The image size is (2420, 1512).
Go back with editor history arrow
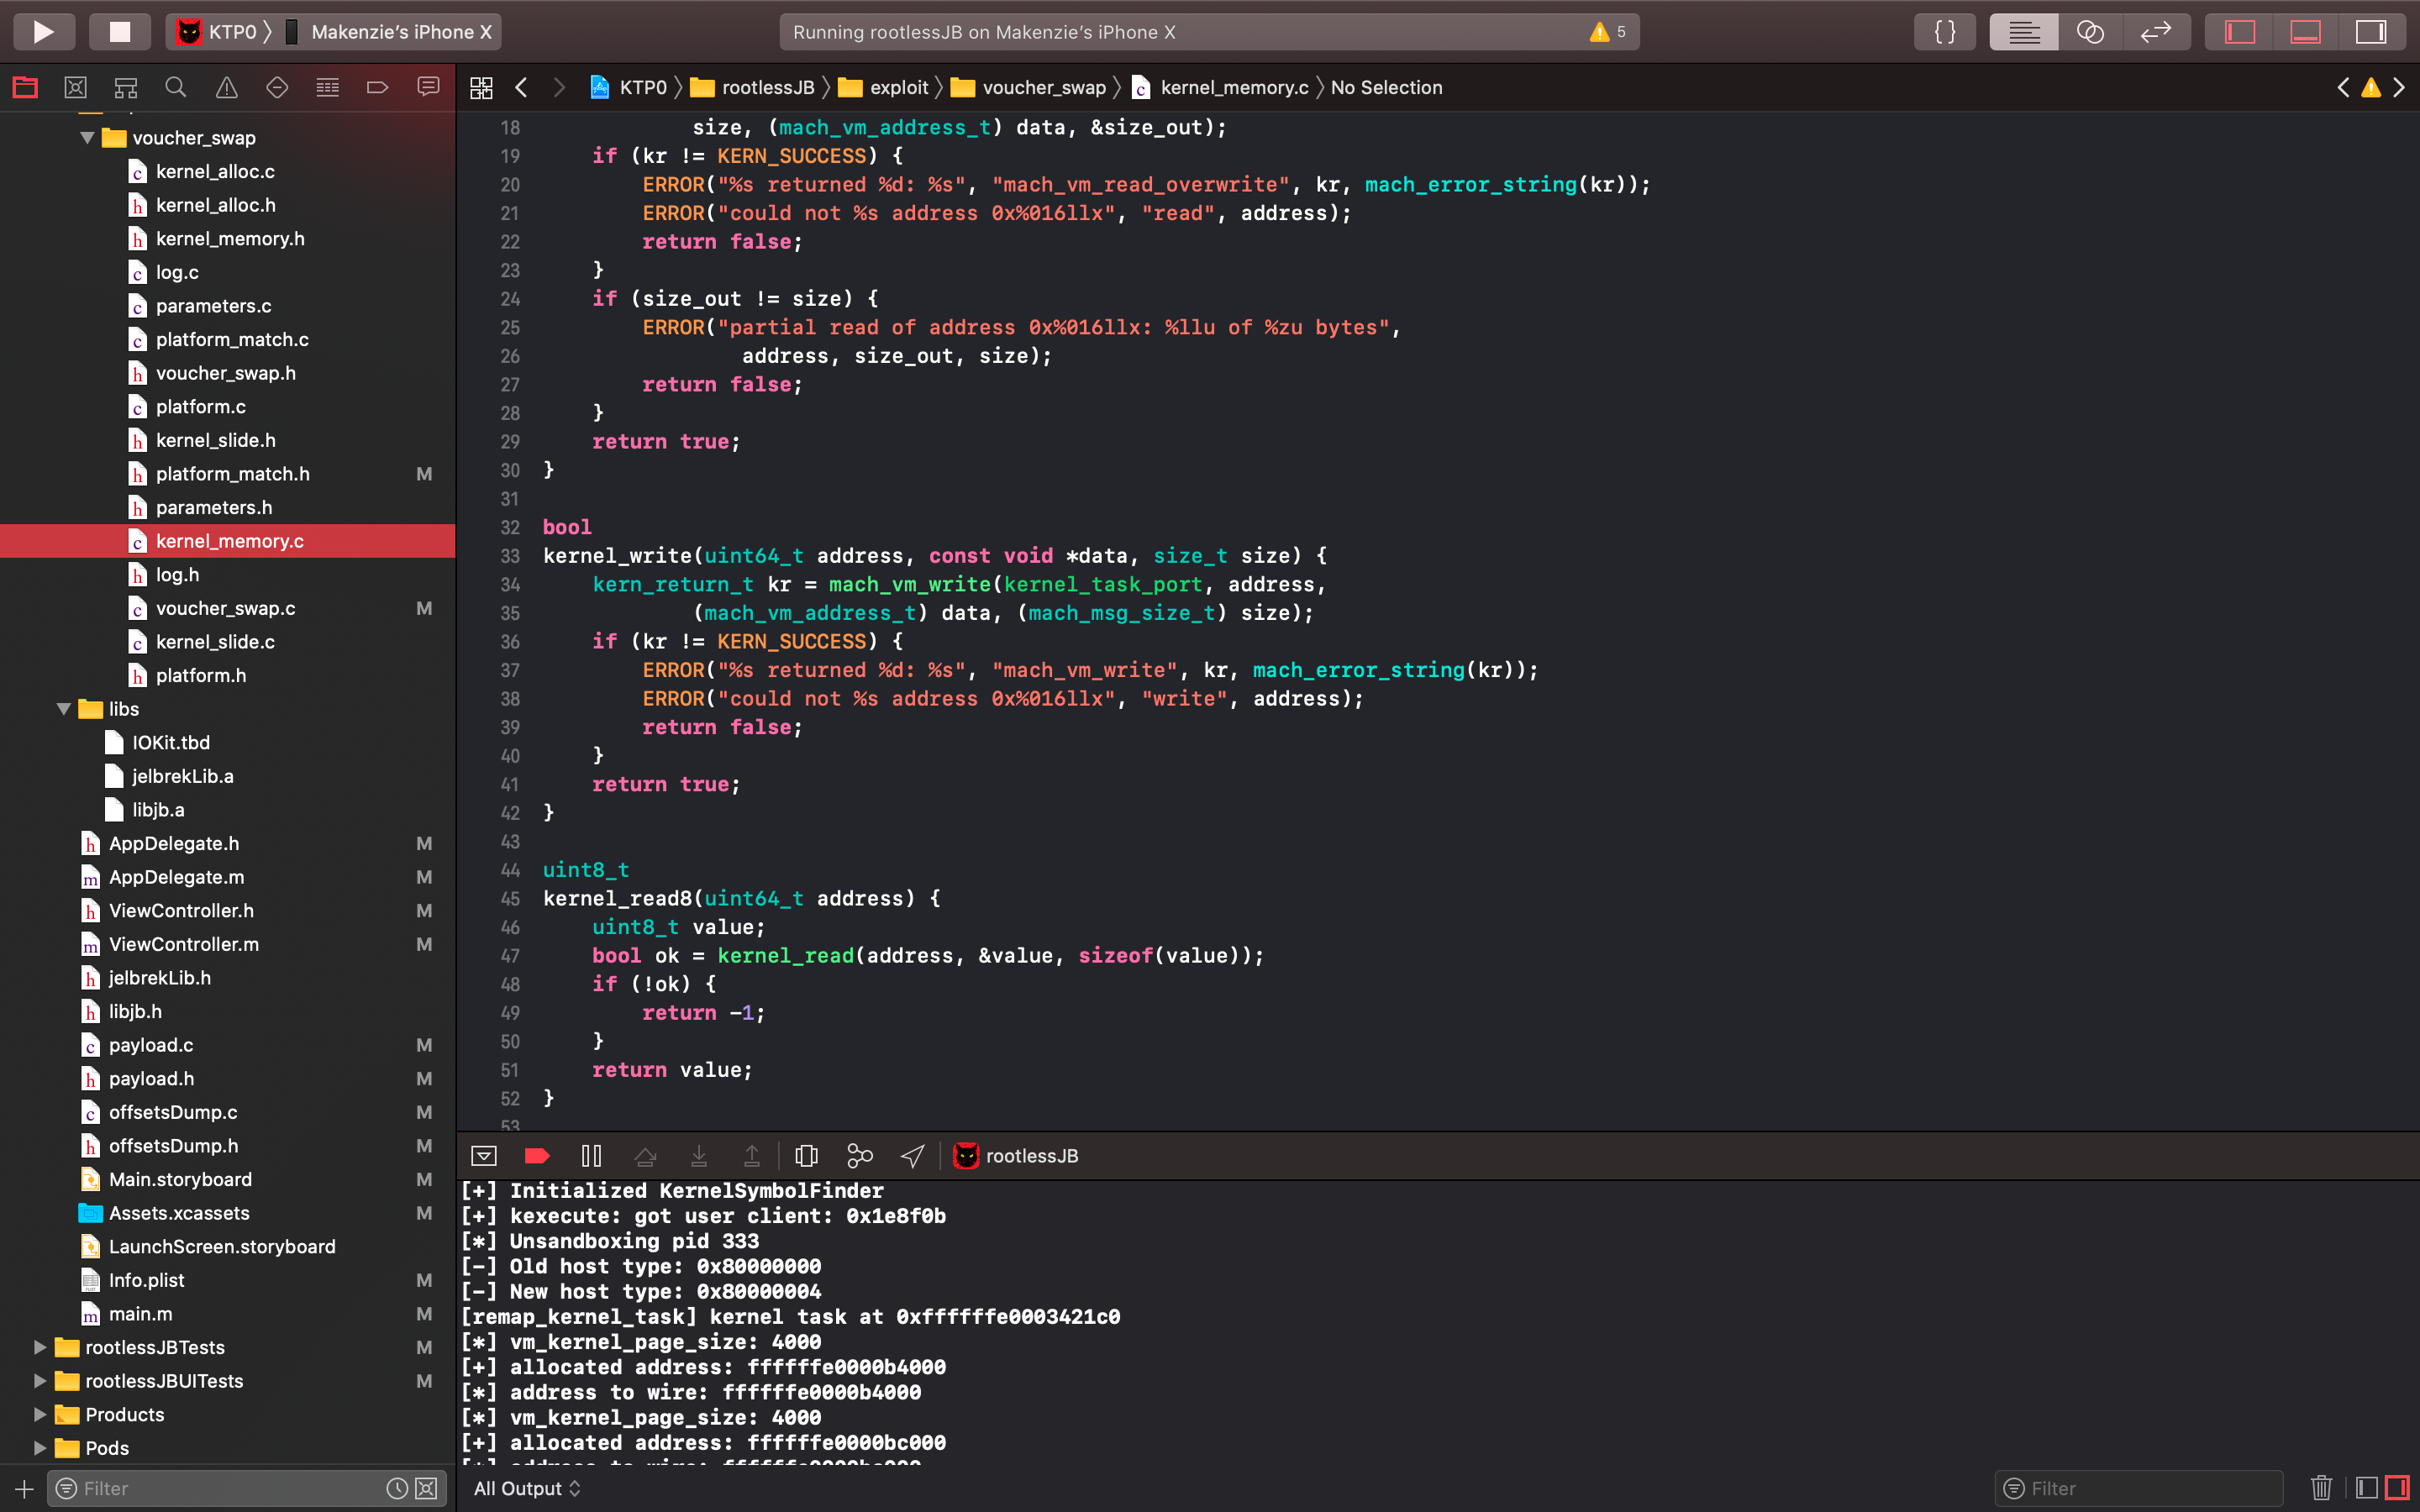point(521,88)
